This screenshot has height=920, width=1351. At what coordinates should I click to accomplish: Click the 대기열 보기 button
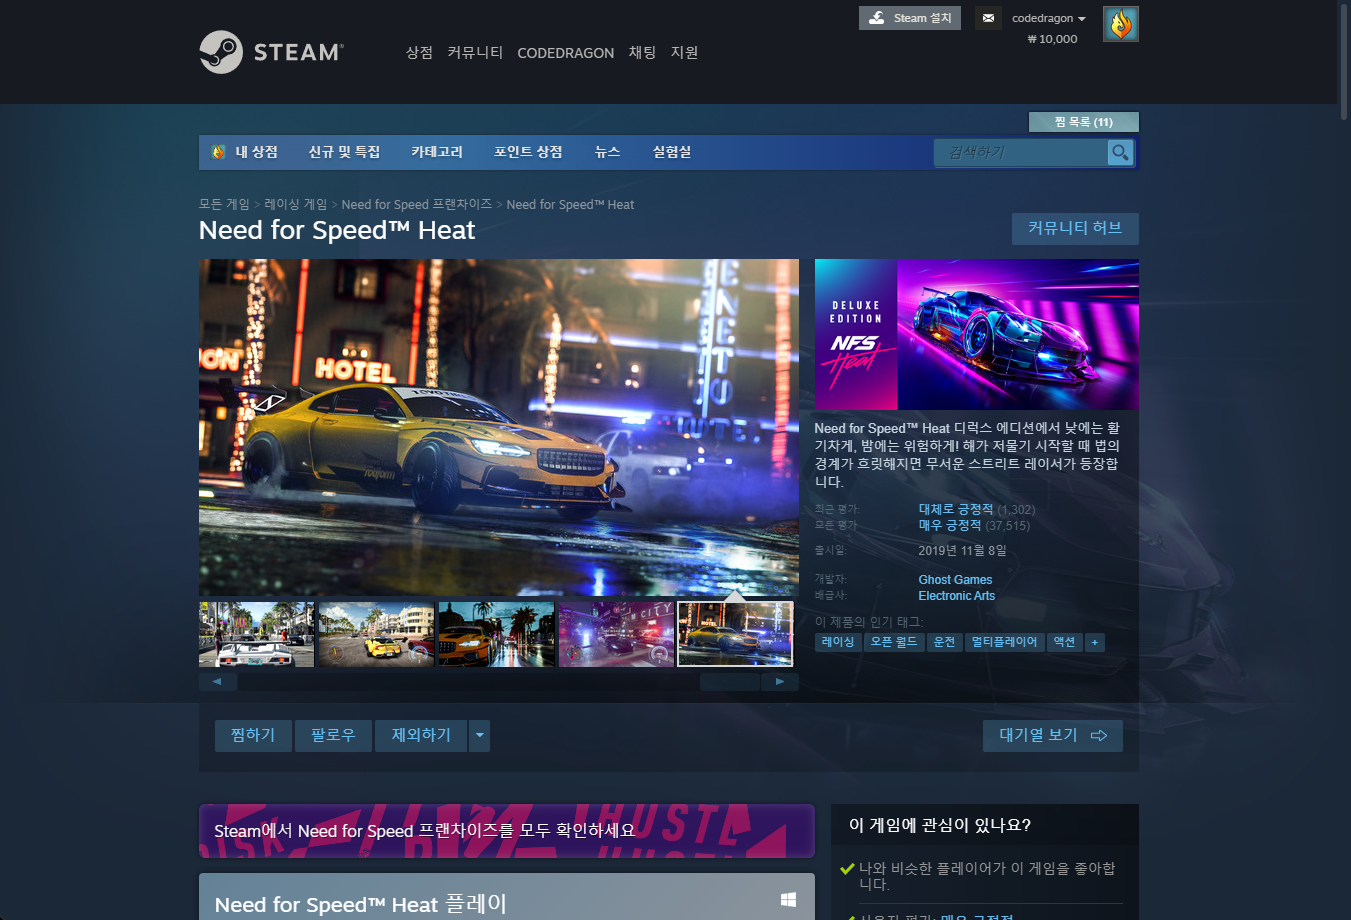click(x=1052, y=736)
